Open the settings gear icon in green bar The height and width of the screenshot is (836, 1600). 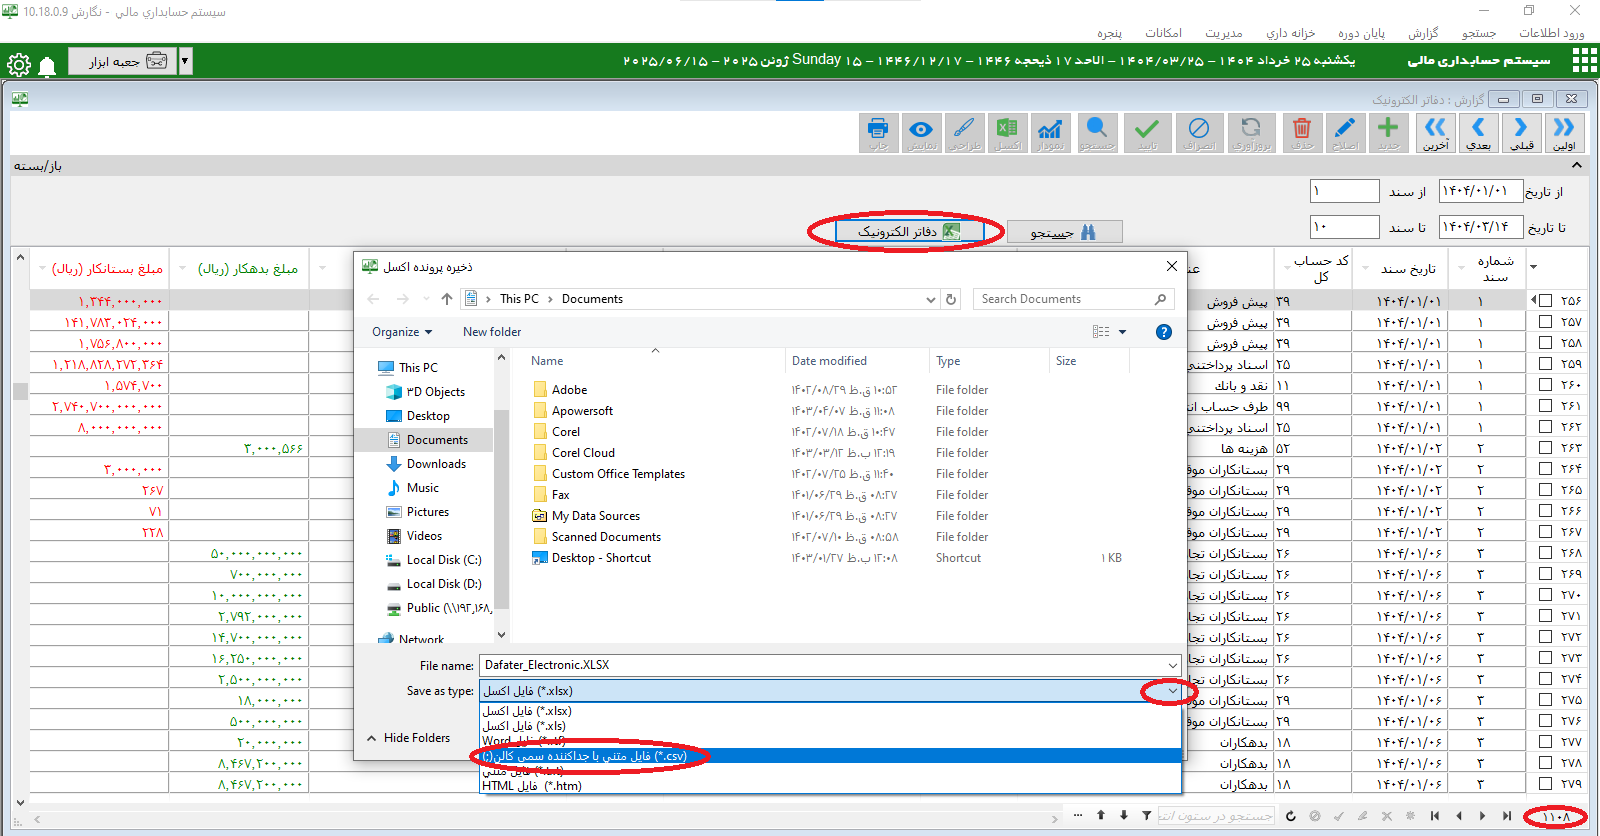click(x=19, y=66)
